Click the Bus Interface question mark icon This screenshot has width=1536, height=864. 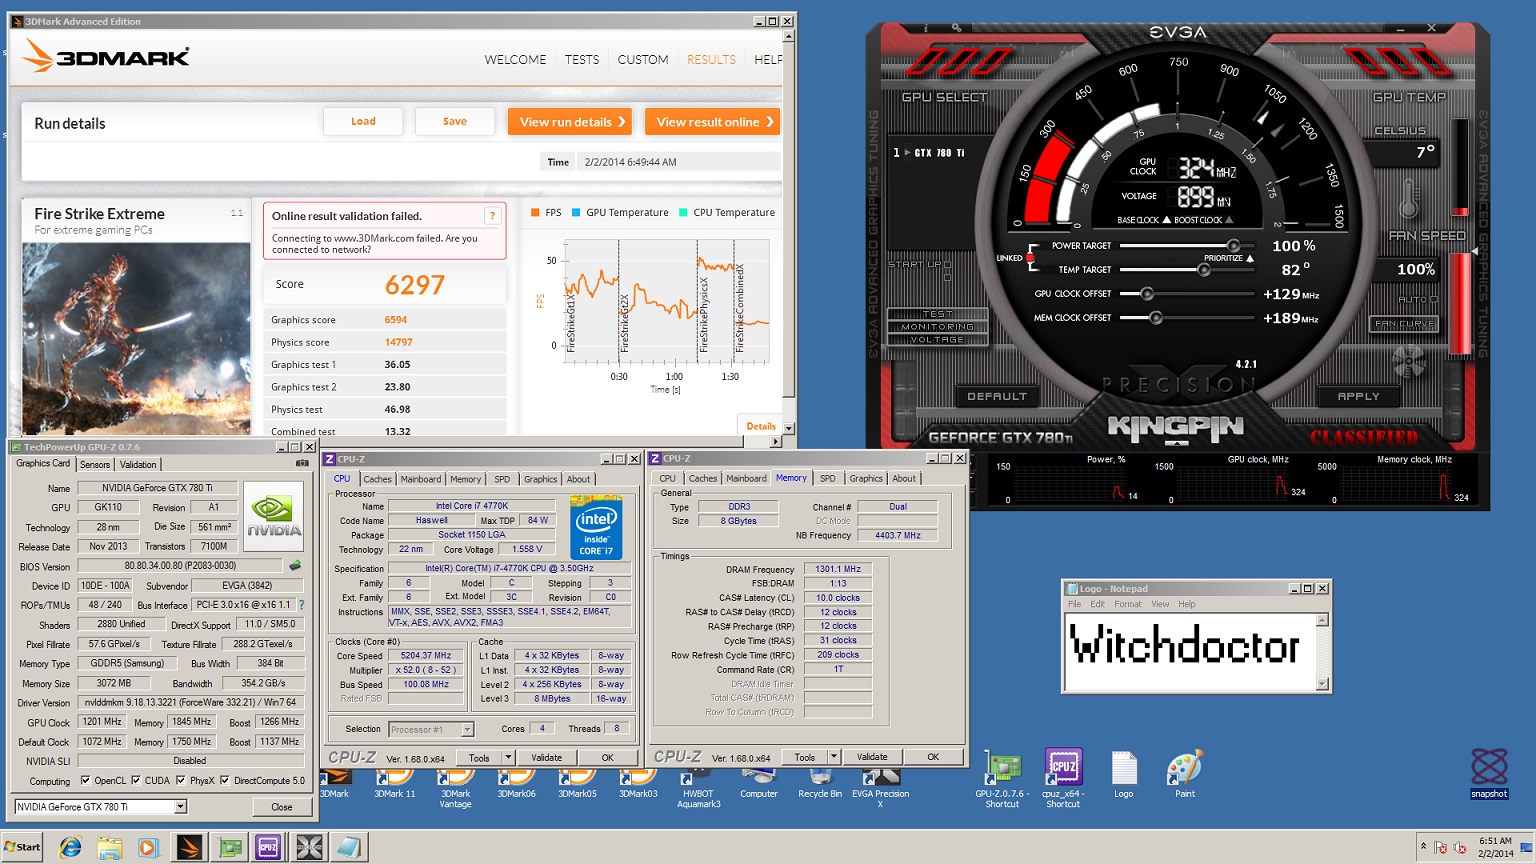(301, 605)
